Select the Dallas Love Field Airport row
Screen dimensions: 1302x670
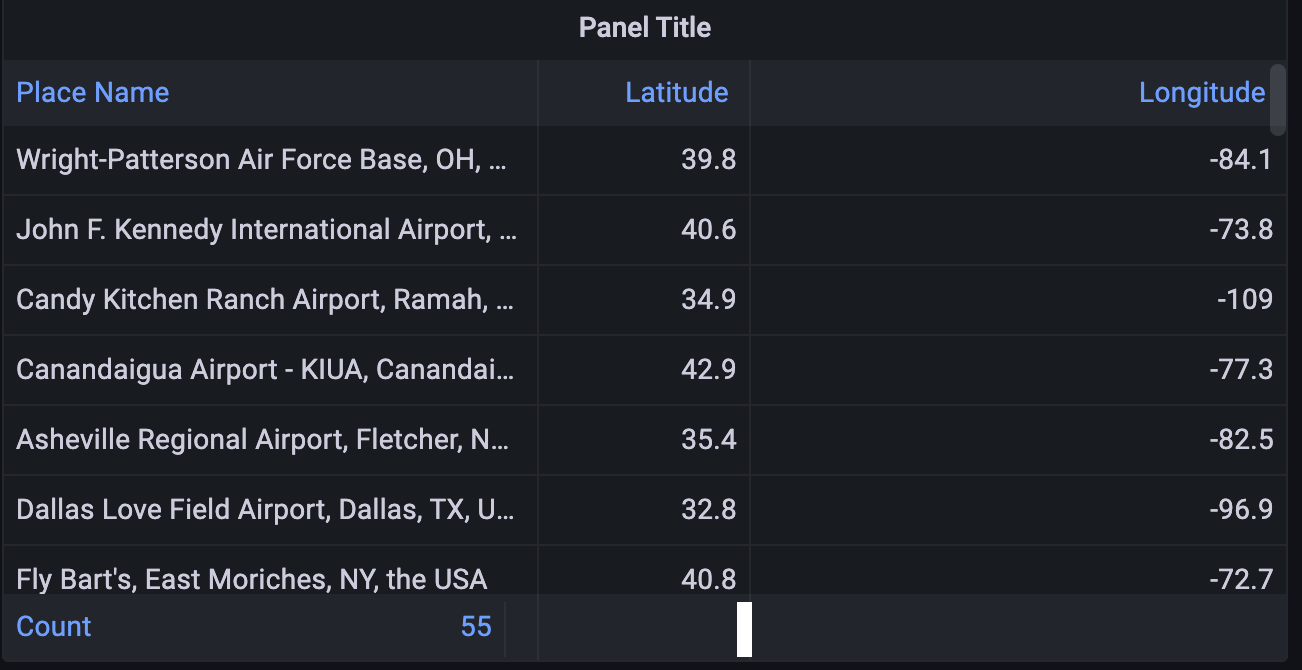[x=265, y=509]
